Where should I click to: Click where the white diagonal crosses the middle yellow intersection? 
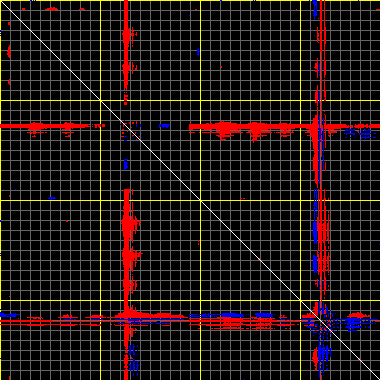click(x=200, y=200)
